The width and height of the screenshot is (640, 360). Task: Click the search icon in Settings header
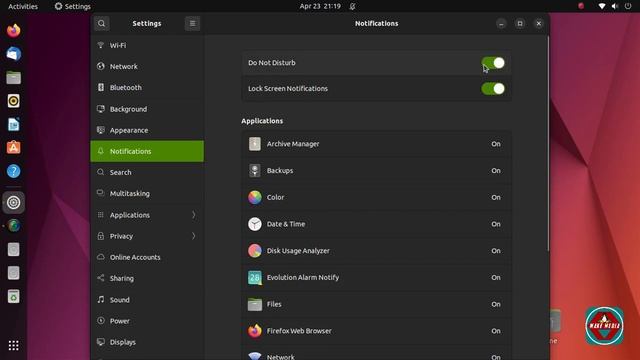102,24
